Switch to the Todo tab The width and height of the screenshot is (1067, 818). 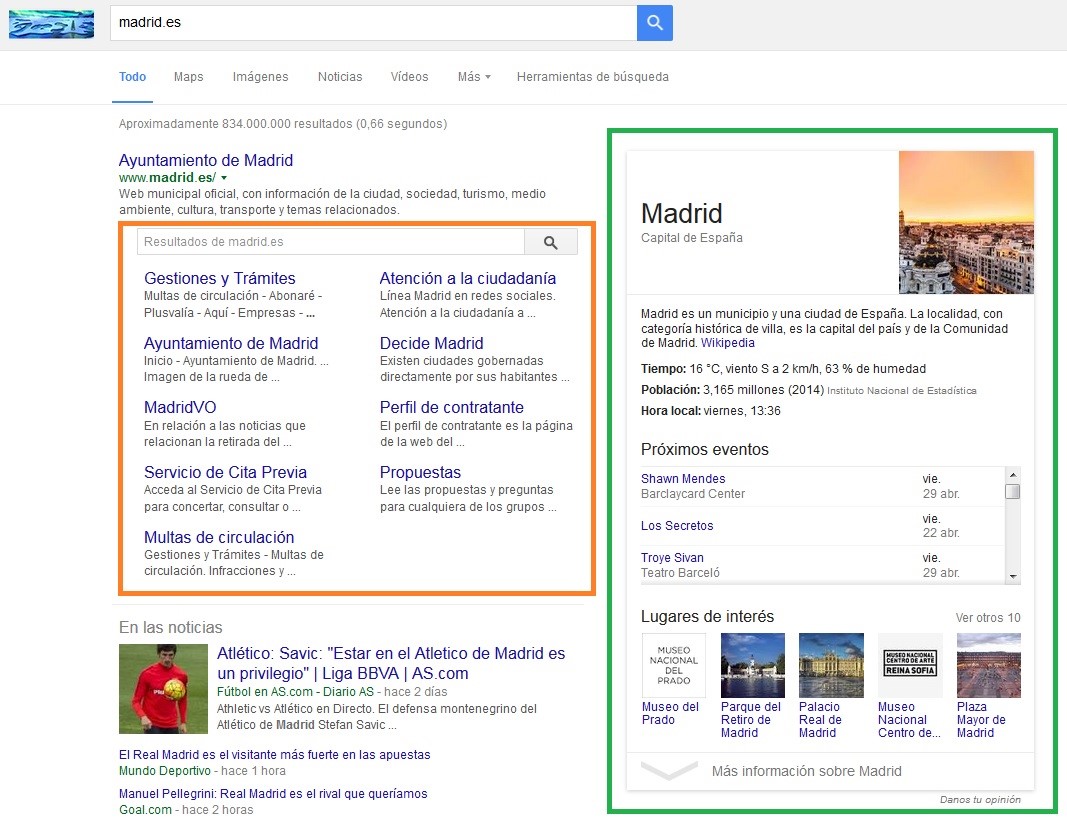click(x=133, y=77)
